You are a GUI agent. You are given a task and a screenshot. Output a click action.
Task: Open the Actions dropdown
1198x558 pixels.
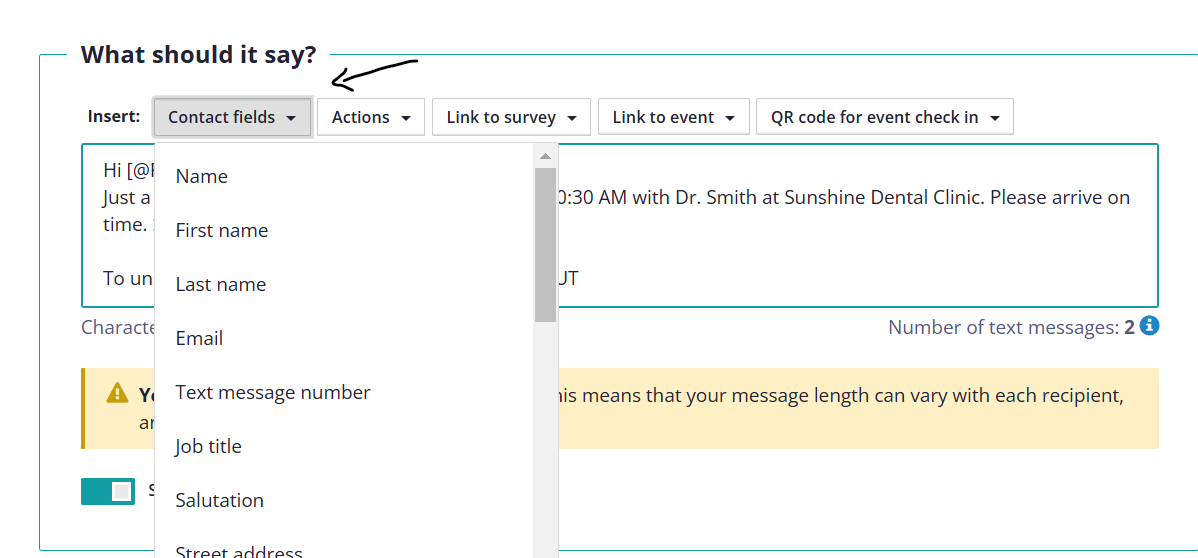pyautogui.click(x=371, y=117)
